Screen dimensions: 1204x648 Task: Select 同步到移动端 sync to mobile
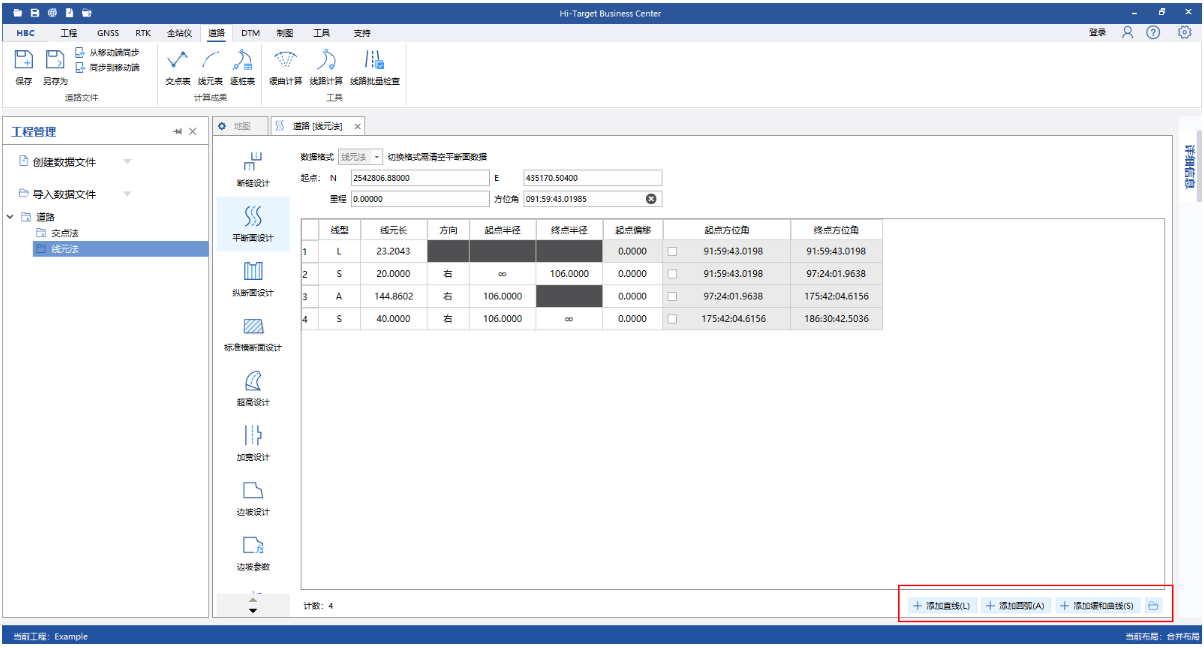pos(107,67)
